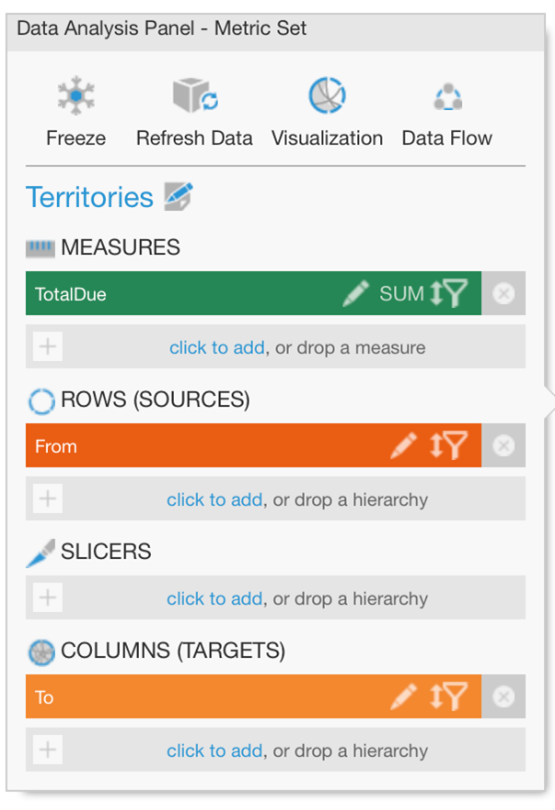Image resolution: width=555 pixels, height=810 pixels.
Task: Remove the TotalDue measure
Action: [x=503, y=293]
